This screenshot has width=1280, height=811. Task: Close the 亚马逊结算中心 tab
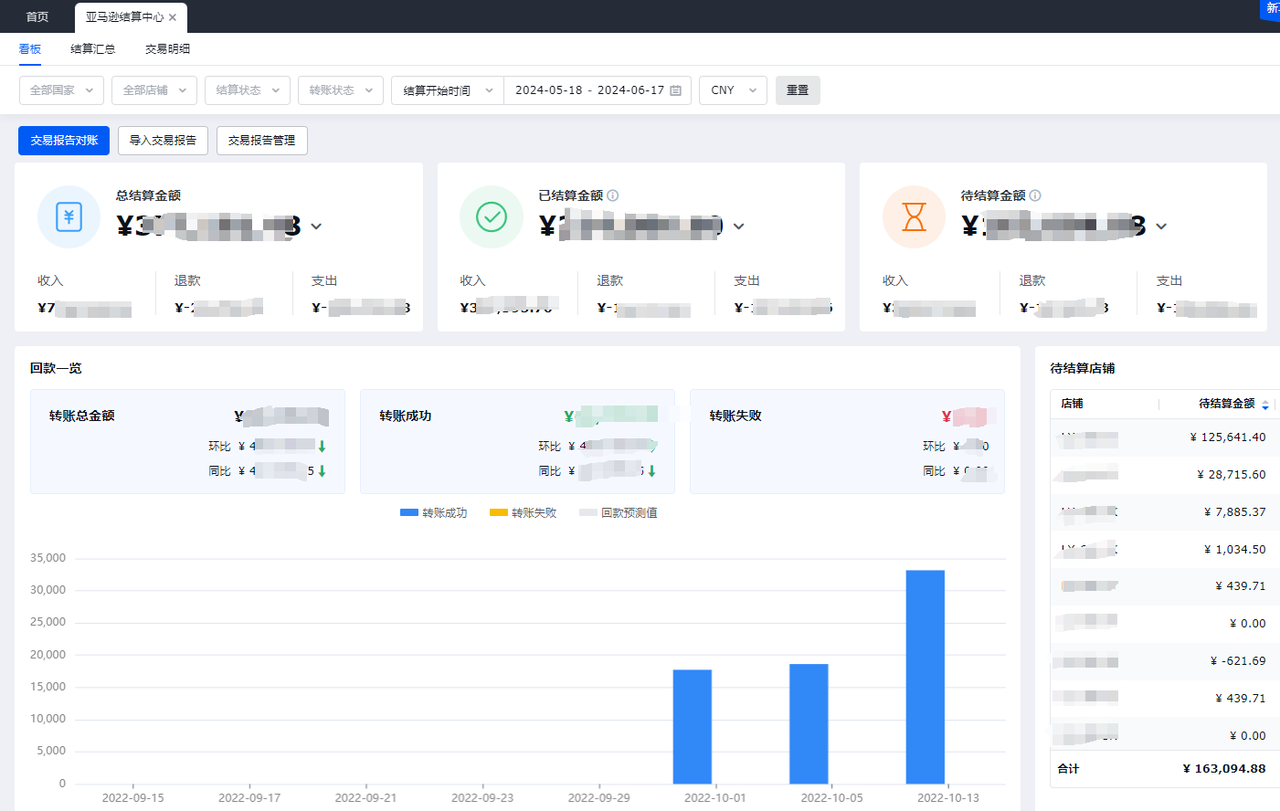[173, 17]
